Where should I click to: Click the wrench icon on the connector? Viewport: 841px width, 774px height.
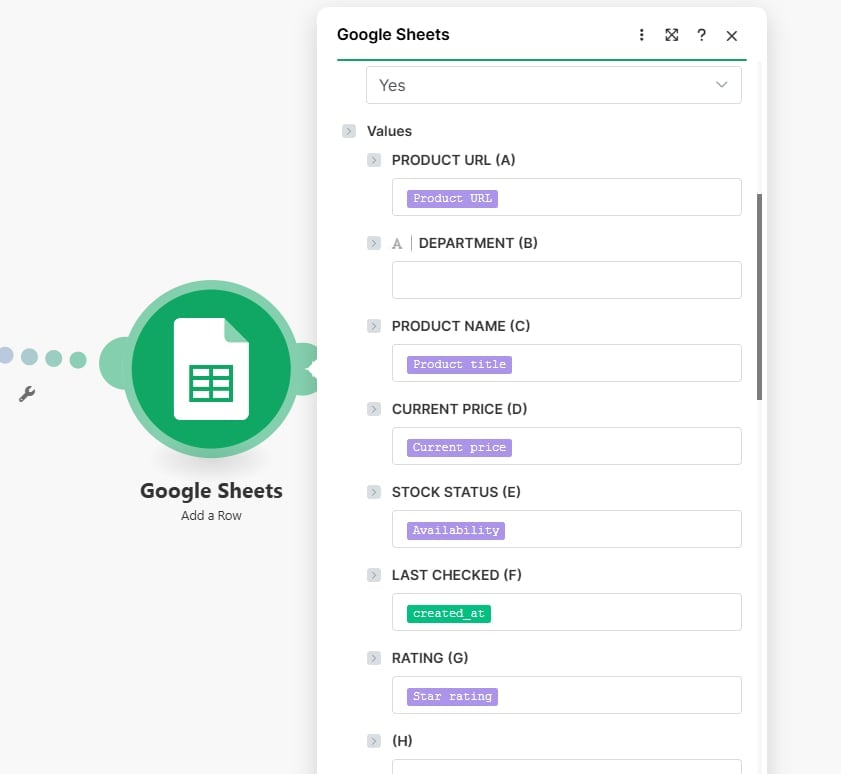[x=27, y=394]
